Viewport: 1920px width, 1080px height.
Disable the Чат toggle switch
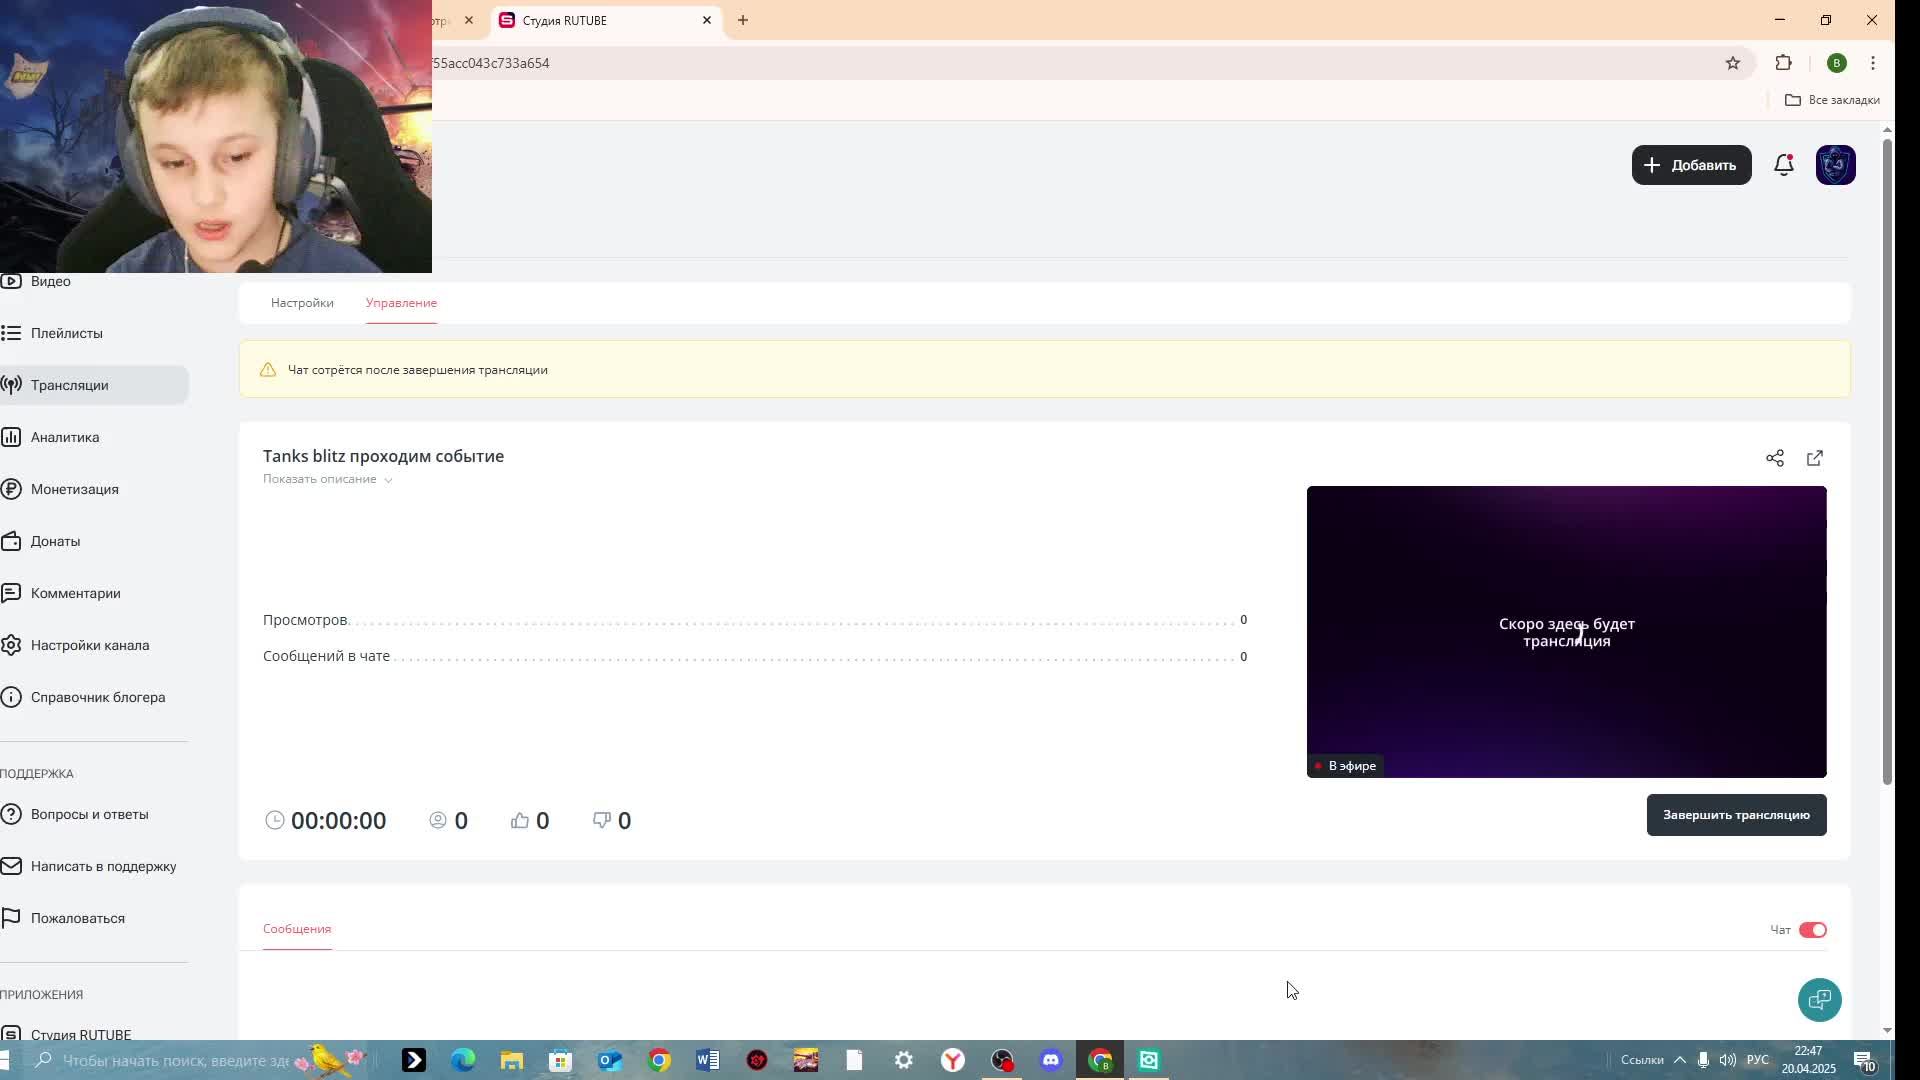point(1812,930)
